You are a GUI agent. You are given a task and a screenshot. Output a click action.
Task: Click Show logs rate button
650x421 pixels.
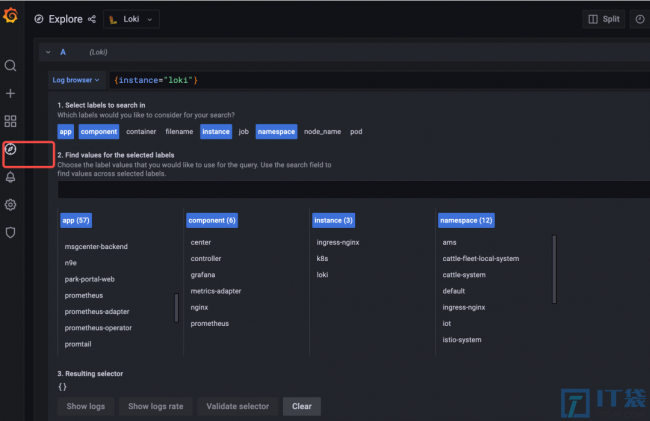pos(155,406)
